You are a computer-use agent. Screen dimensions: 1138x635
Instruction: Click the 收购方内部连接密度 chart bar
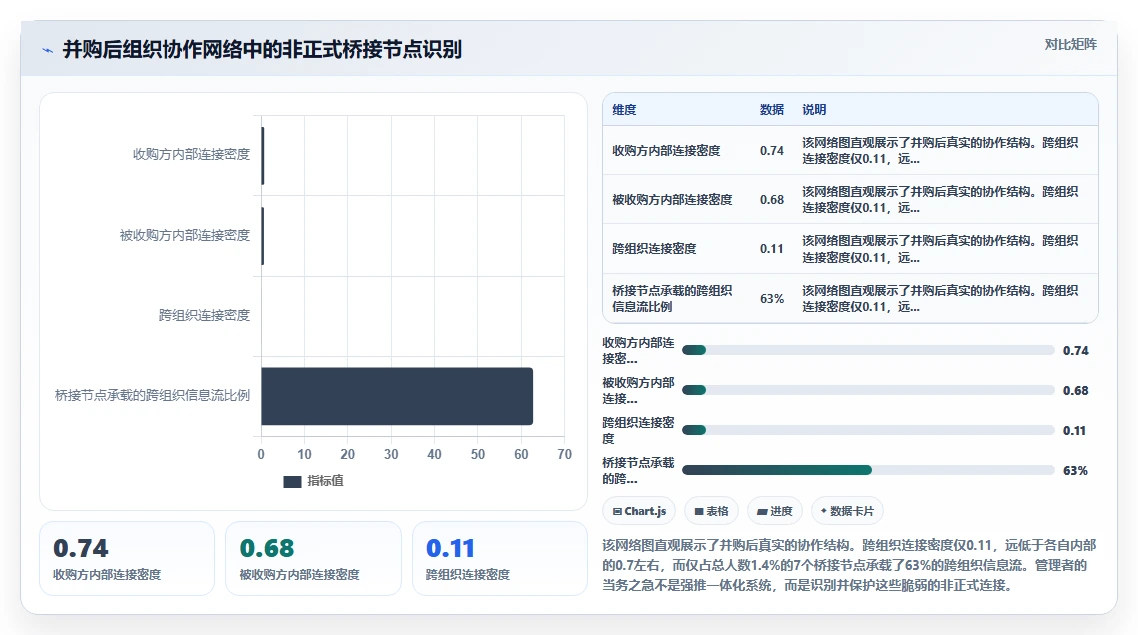263,155
